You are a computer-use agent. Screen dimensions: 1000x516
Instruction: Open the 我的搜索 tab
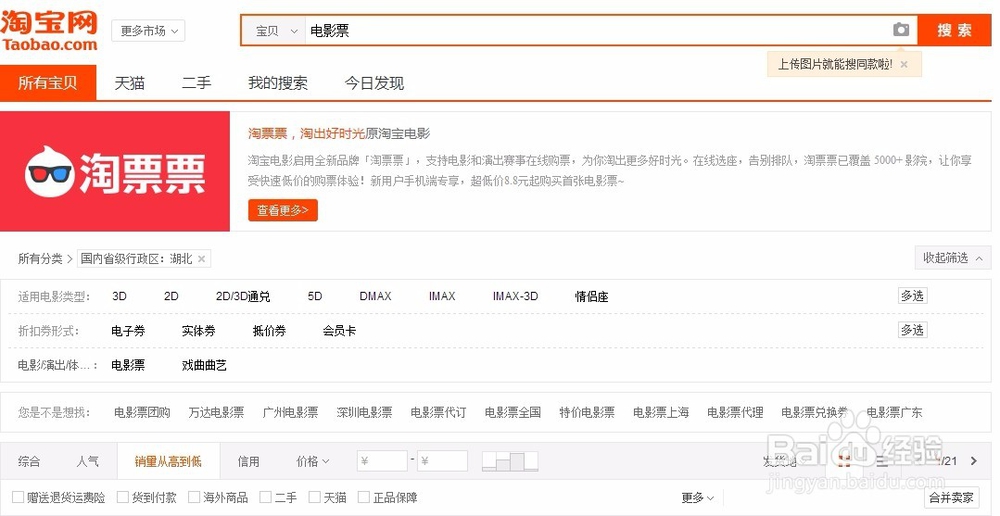(x=278, y=83)
